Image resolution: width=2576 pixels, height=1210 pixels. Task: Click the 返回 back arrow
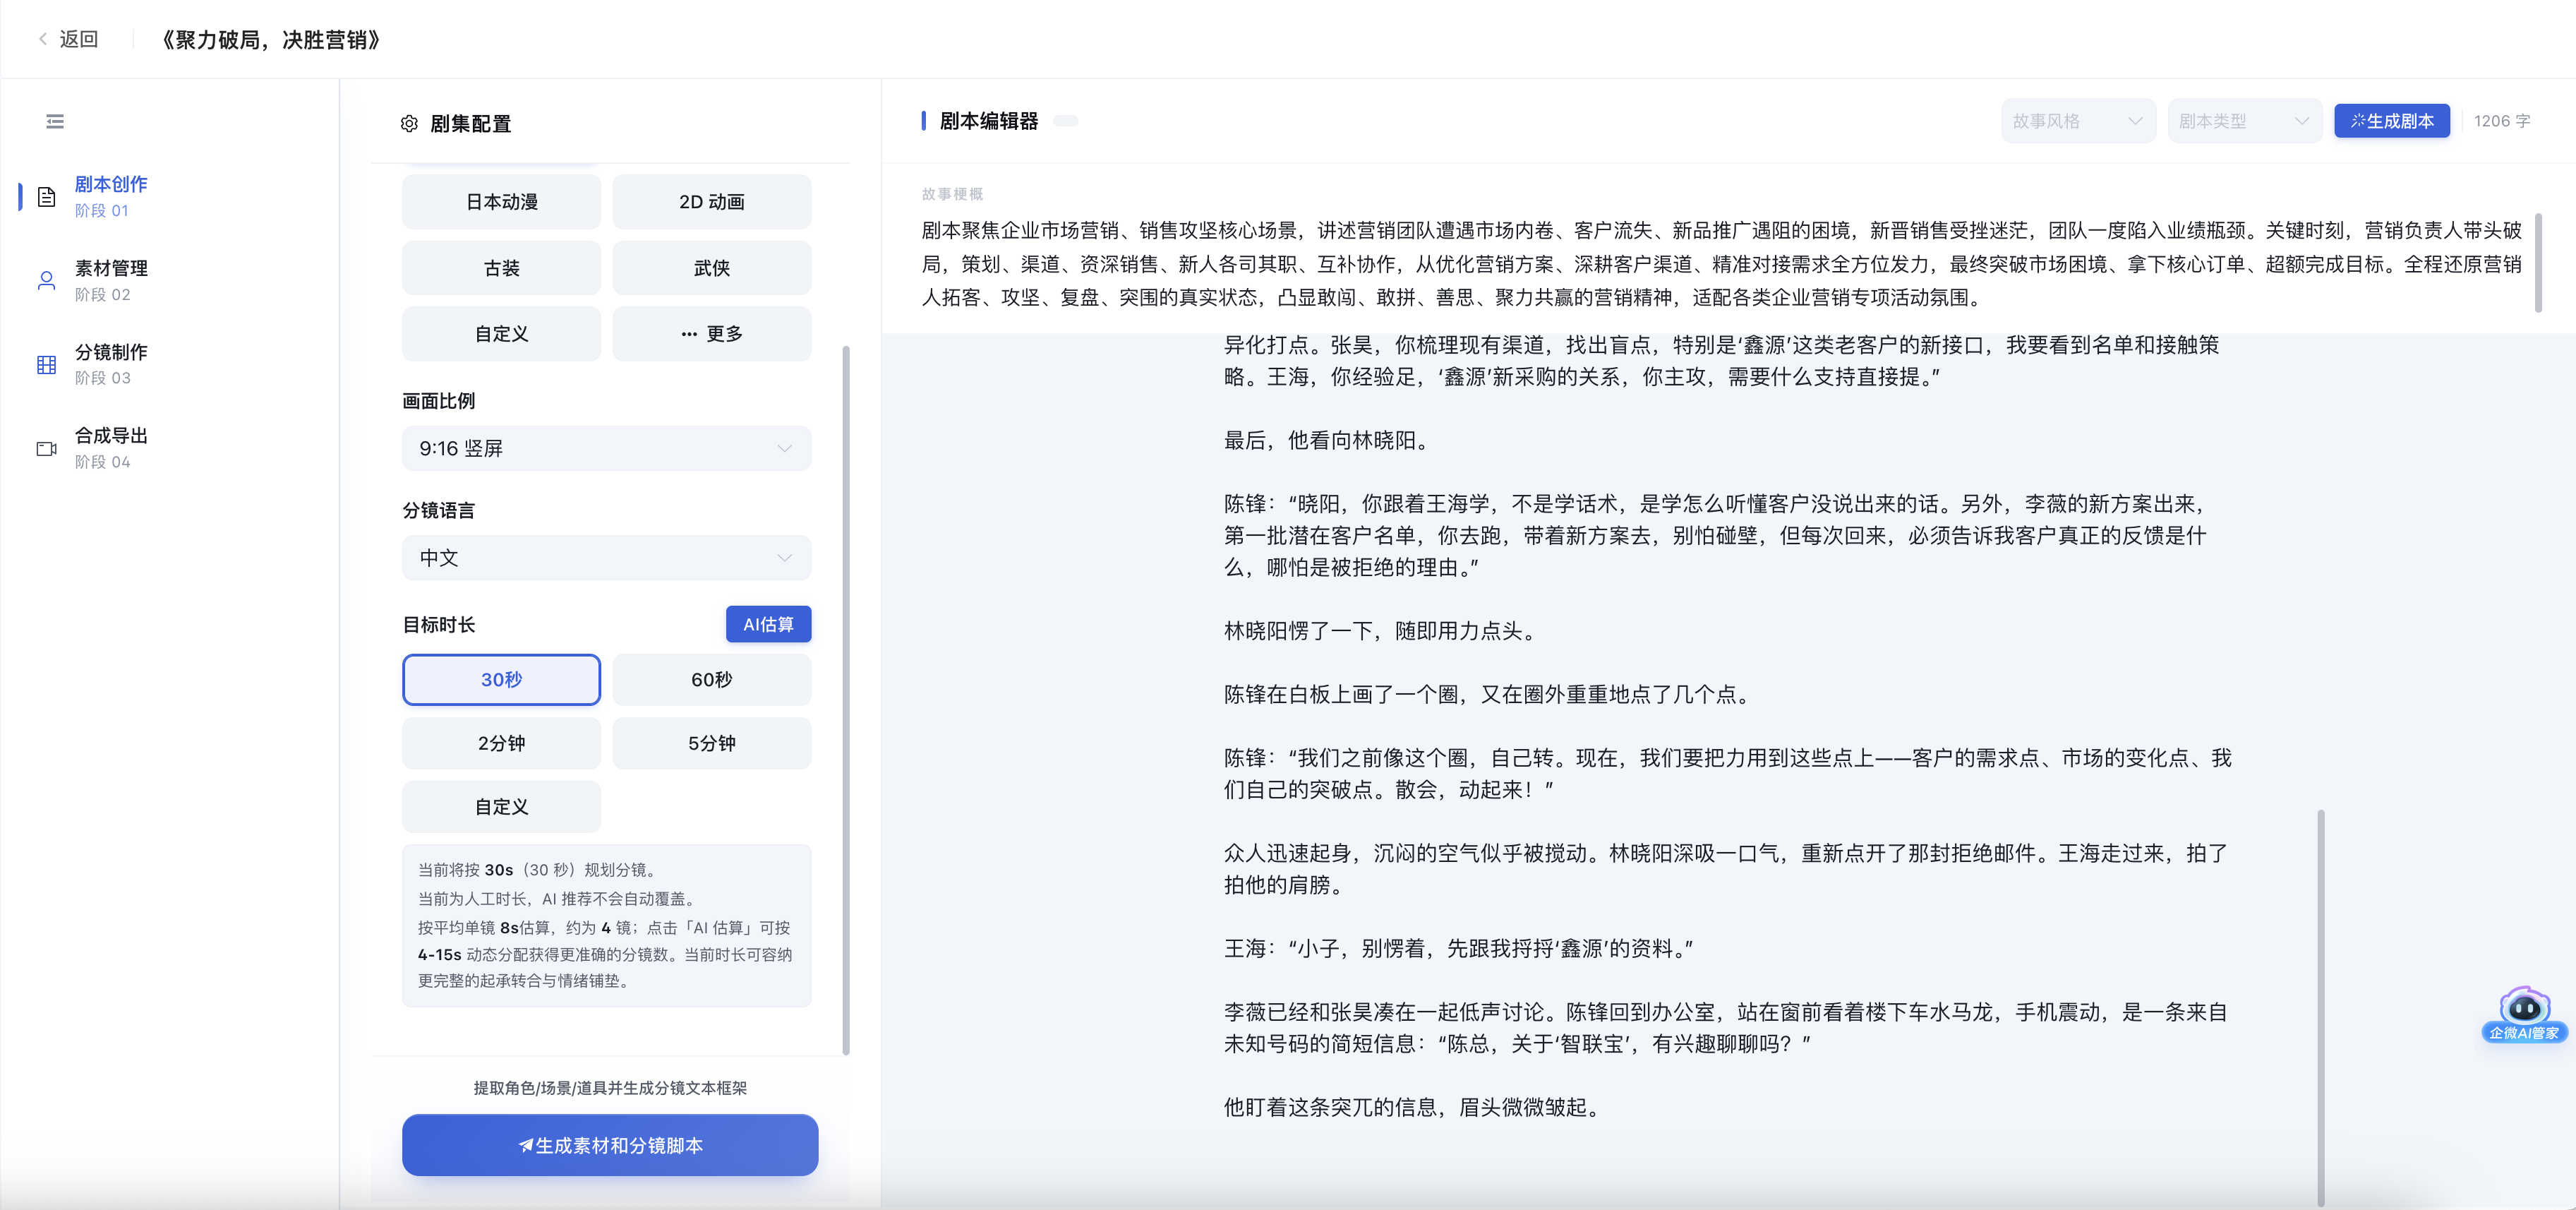(43, 39)
